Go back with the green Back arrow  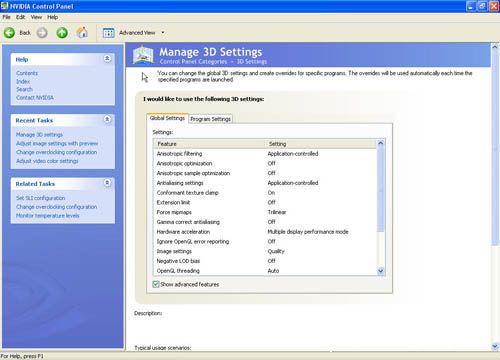point(9,33)
